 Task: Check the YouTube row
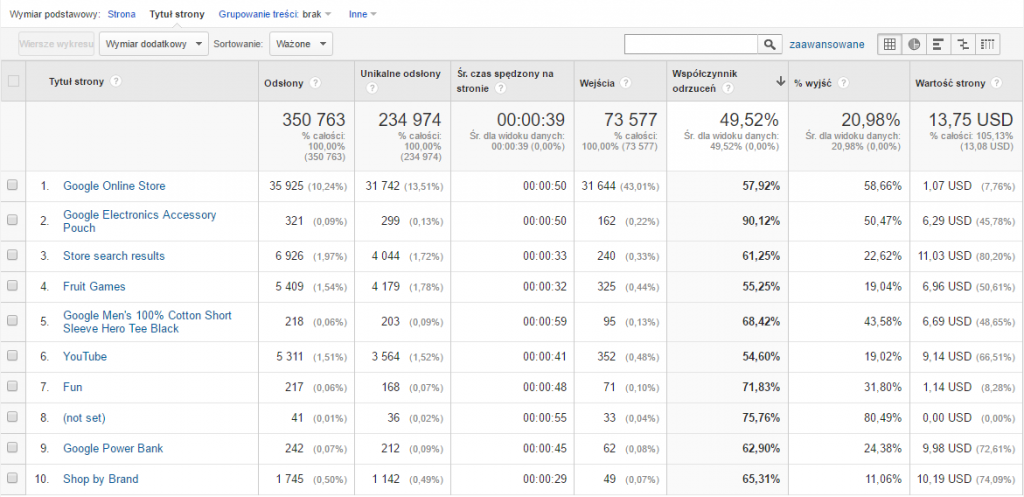(x=12, y=356)
